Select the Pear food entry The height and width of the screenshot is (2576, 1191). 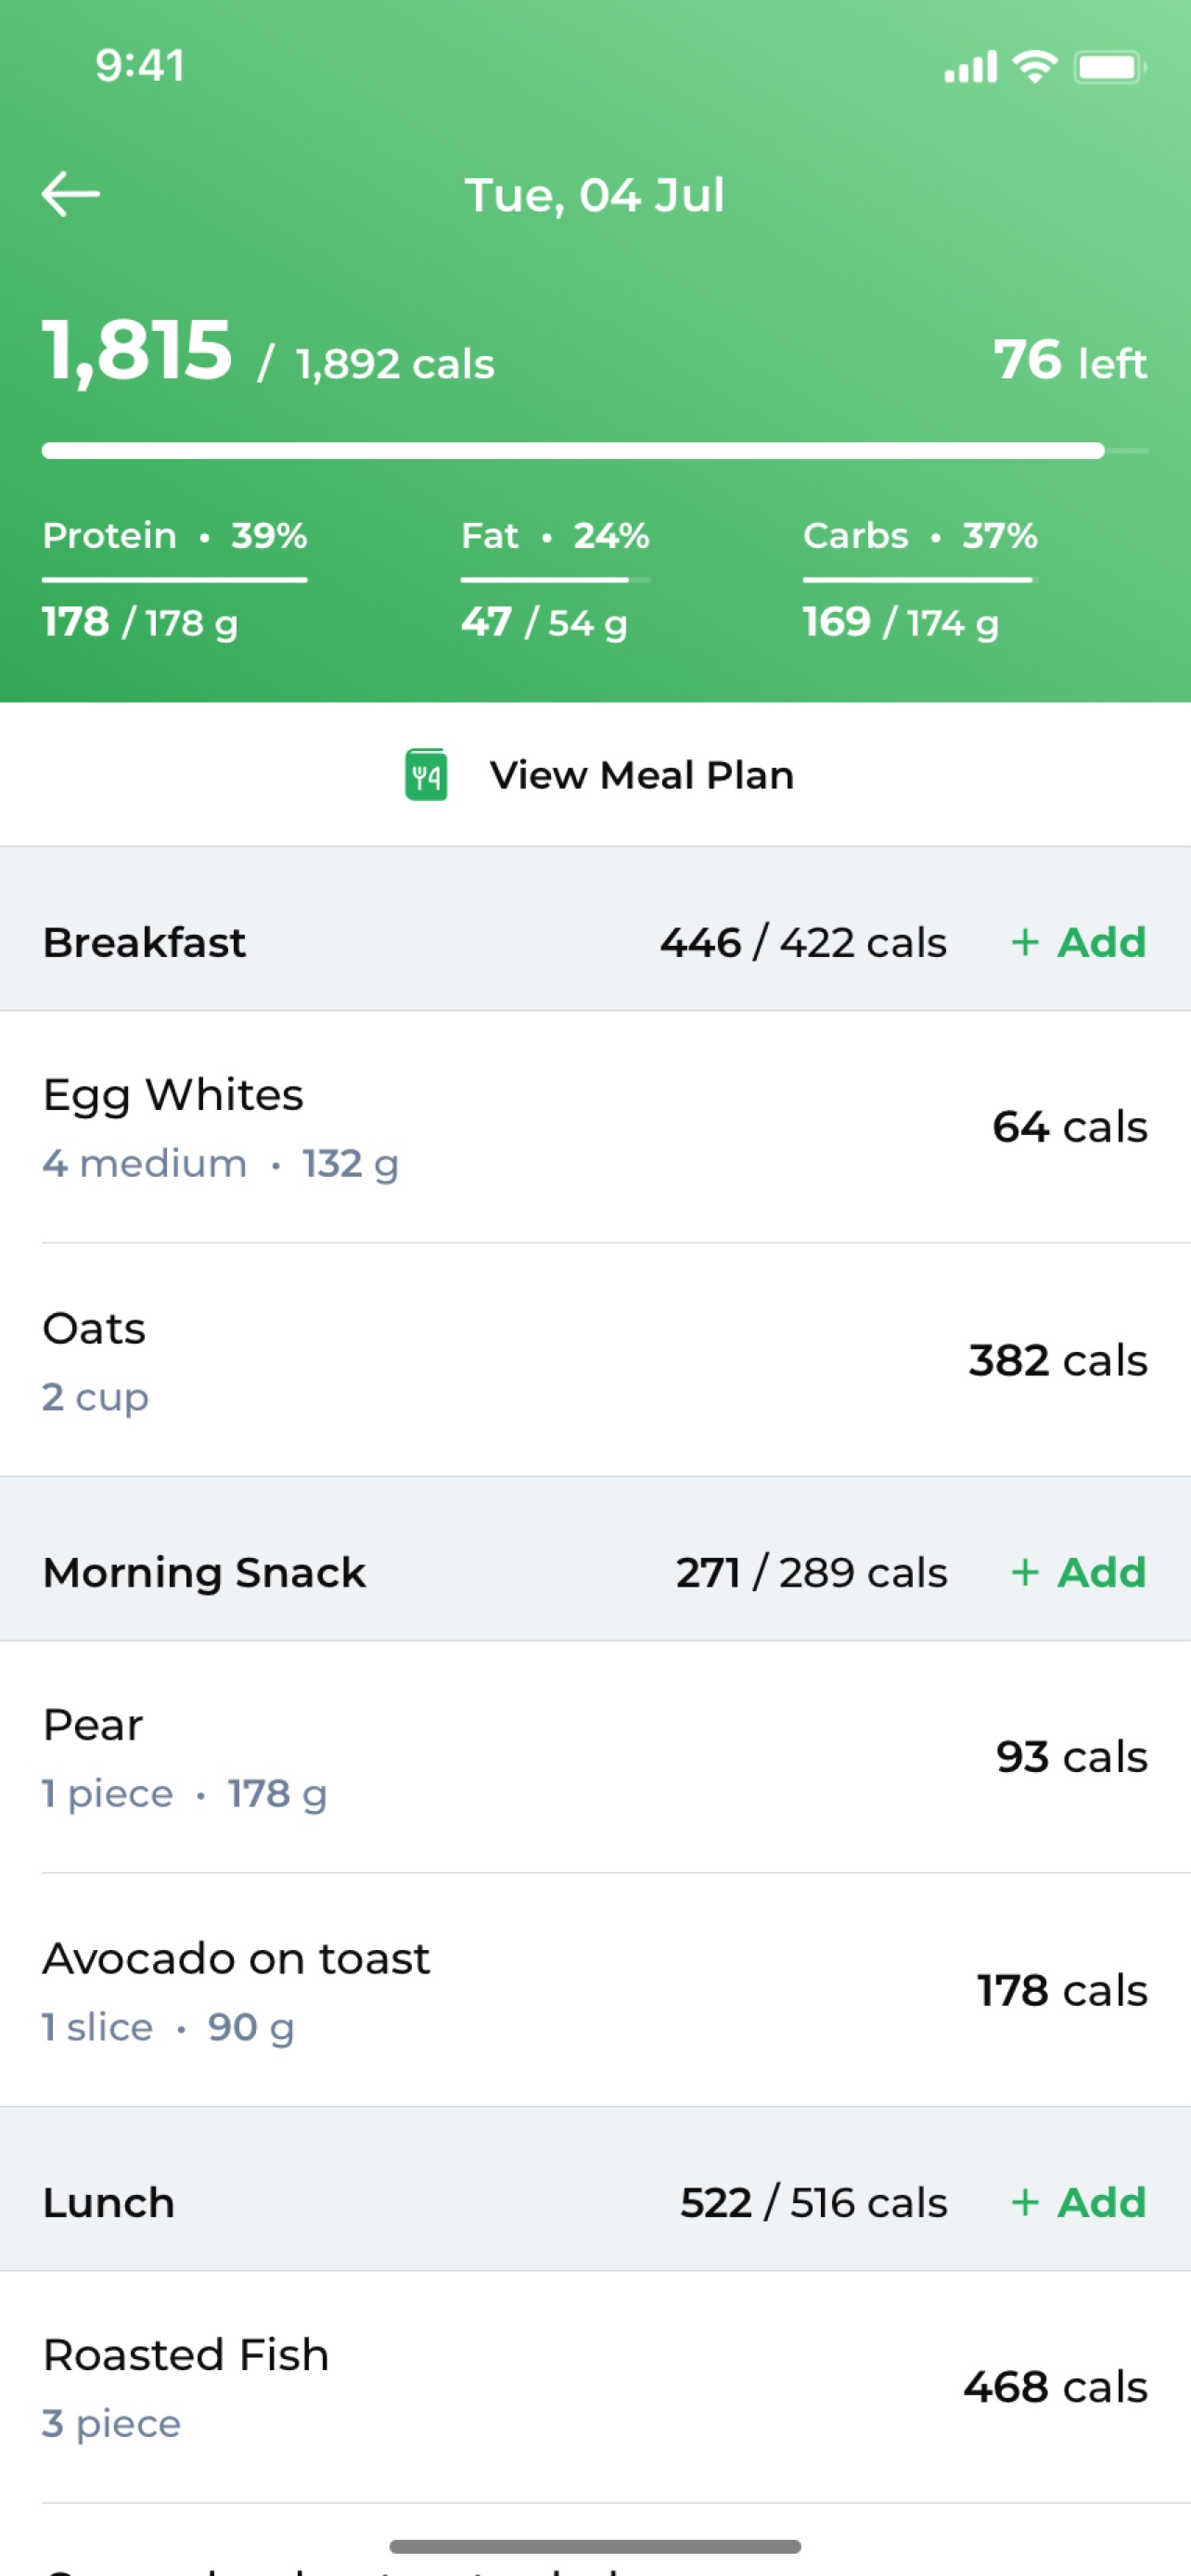coord(596,1757)
